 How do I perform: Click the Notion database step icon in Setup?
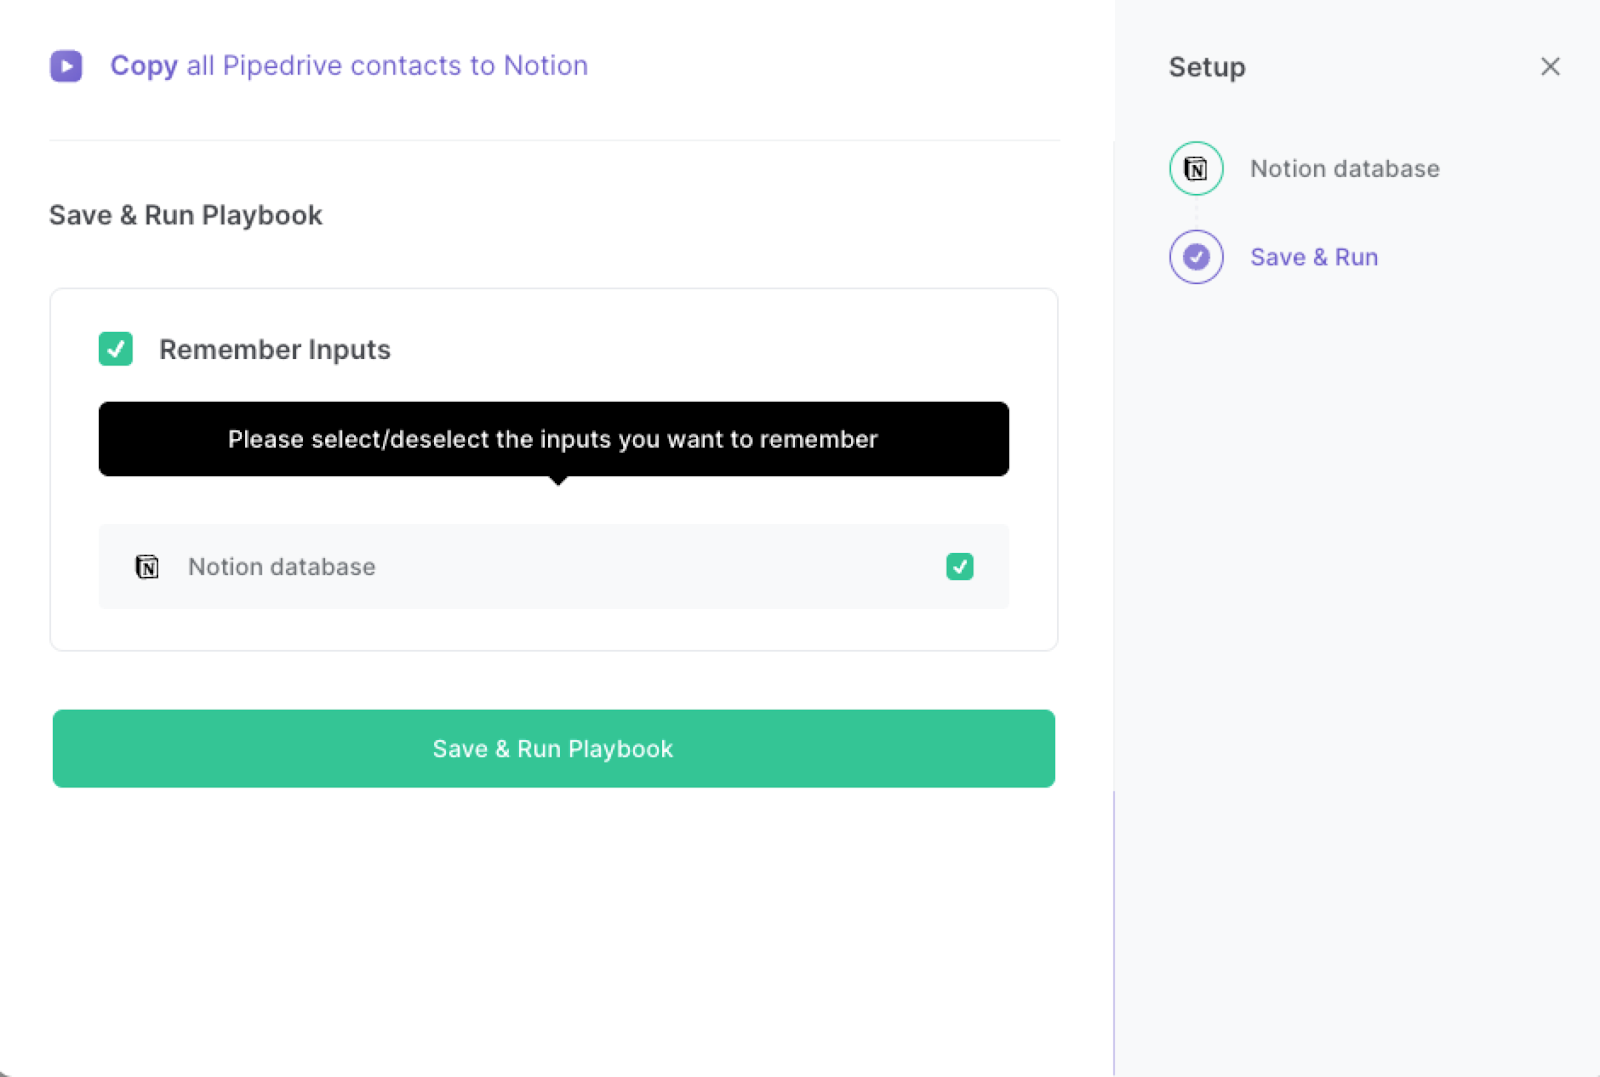tap(1196, 168)
